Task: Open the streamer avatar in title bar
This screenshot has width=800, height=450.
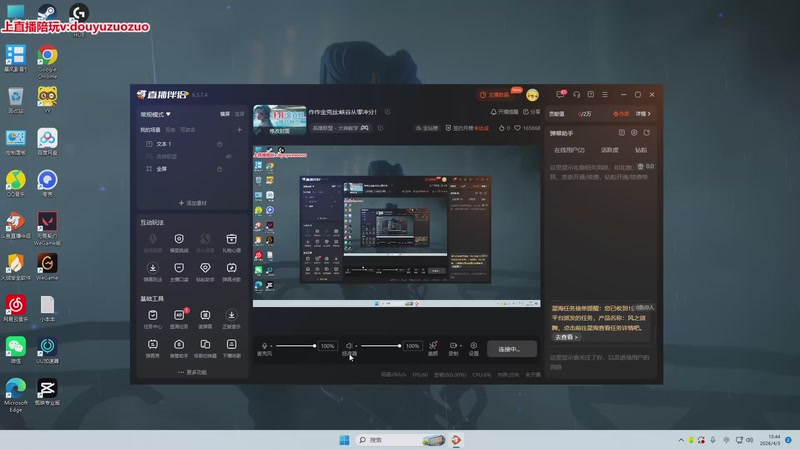Action: [532, 95]
